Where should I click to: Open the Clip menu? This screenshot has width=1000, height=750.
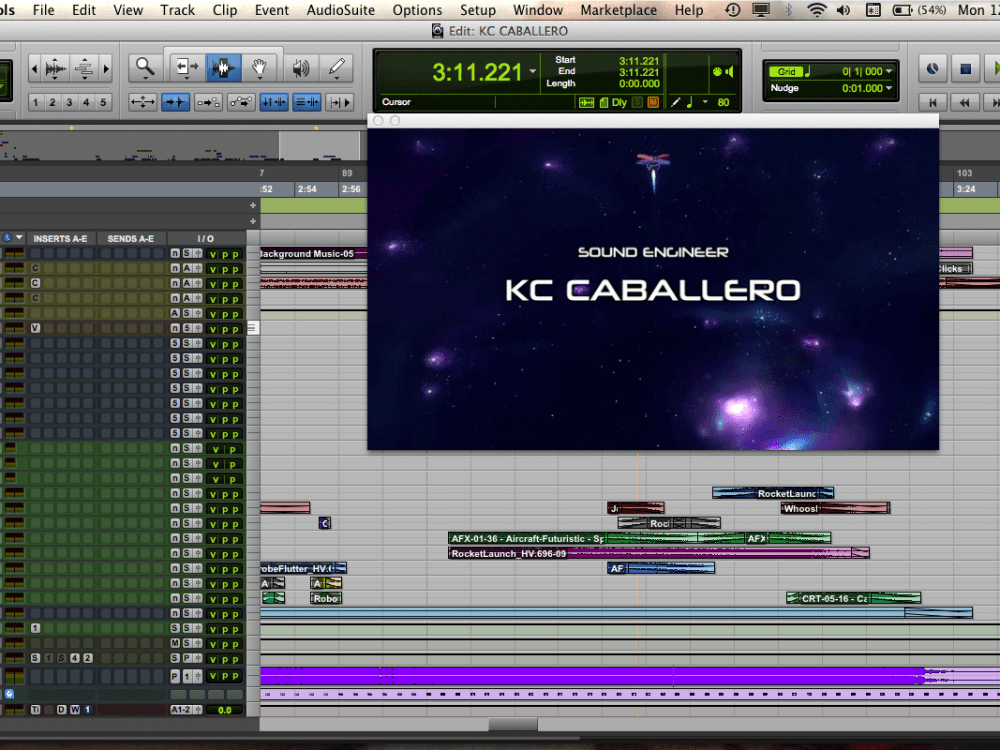tap(224, 10)
